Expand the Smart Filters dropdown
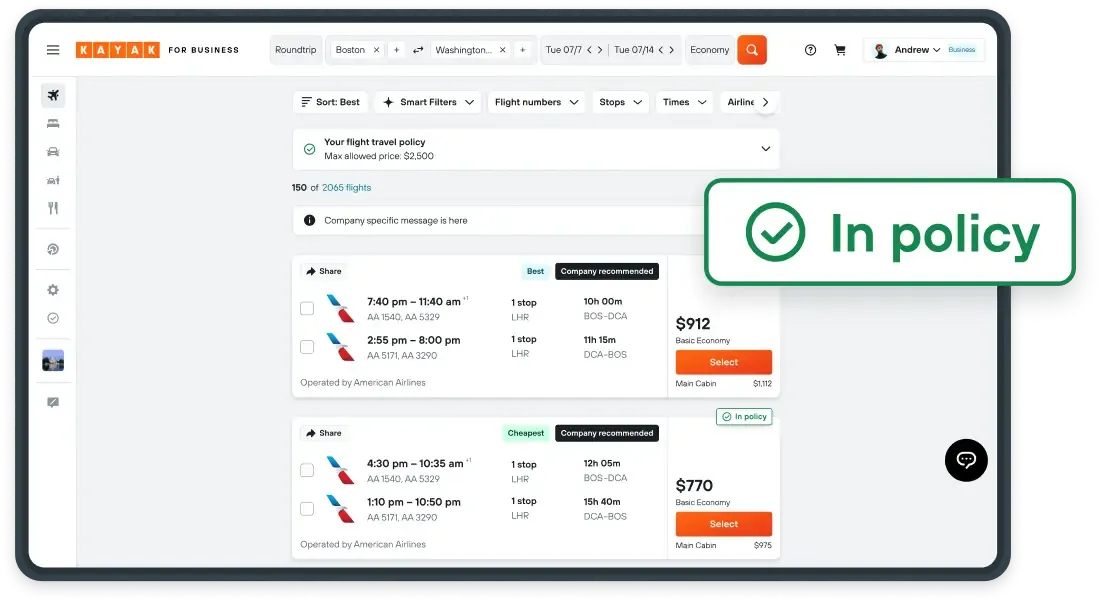This screenshot has height=603, width=1103. [428, 102]
